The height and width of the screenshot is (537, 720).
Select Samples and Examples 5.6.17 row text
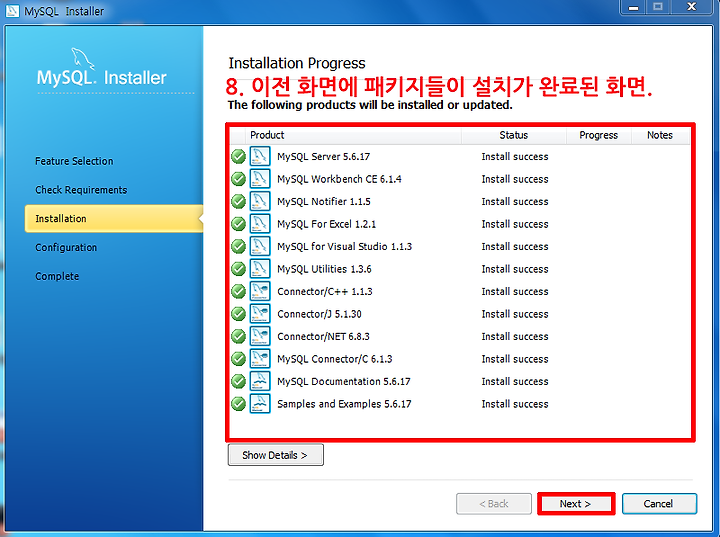point(344,404)
